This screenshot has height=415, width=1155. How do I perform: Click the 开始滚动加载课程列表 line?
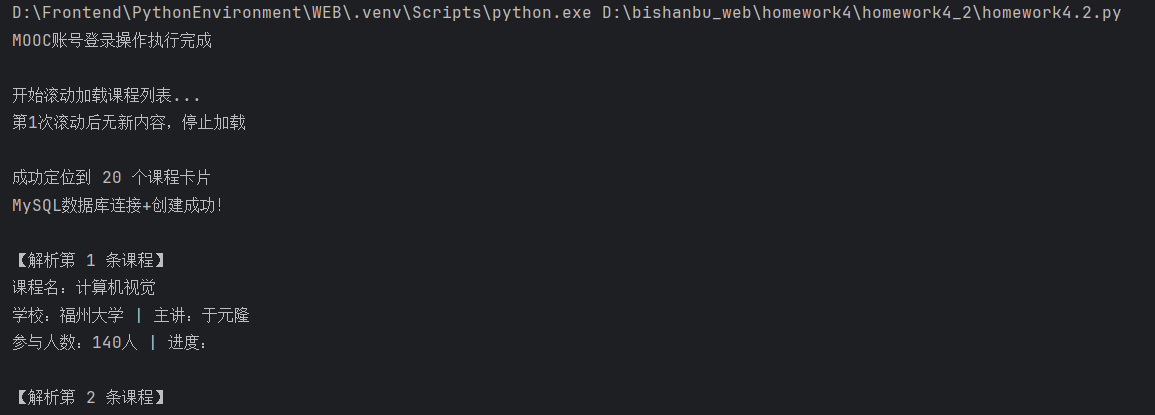[x=106, y=96]
